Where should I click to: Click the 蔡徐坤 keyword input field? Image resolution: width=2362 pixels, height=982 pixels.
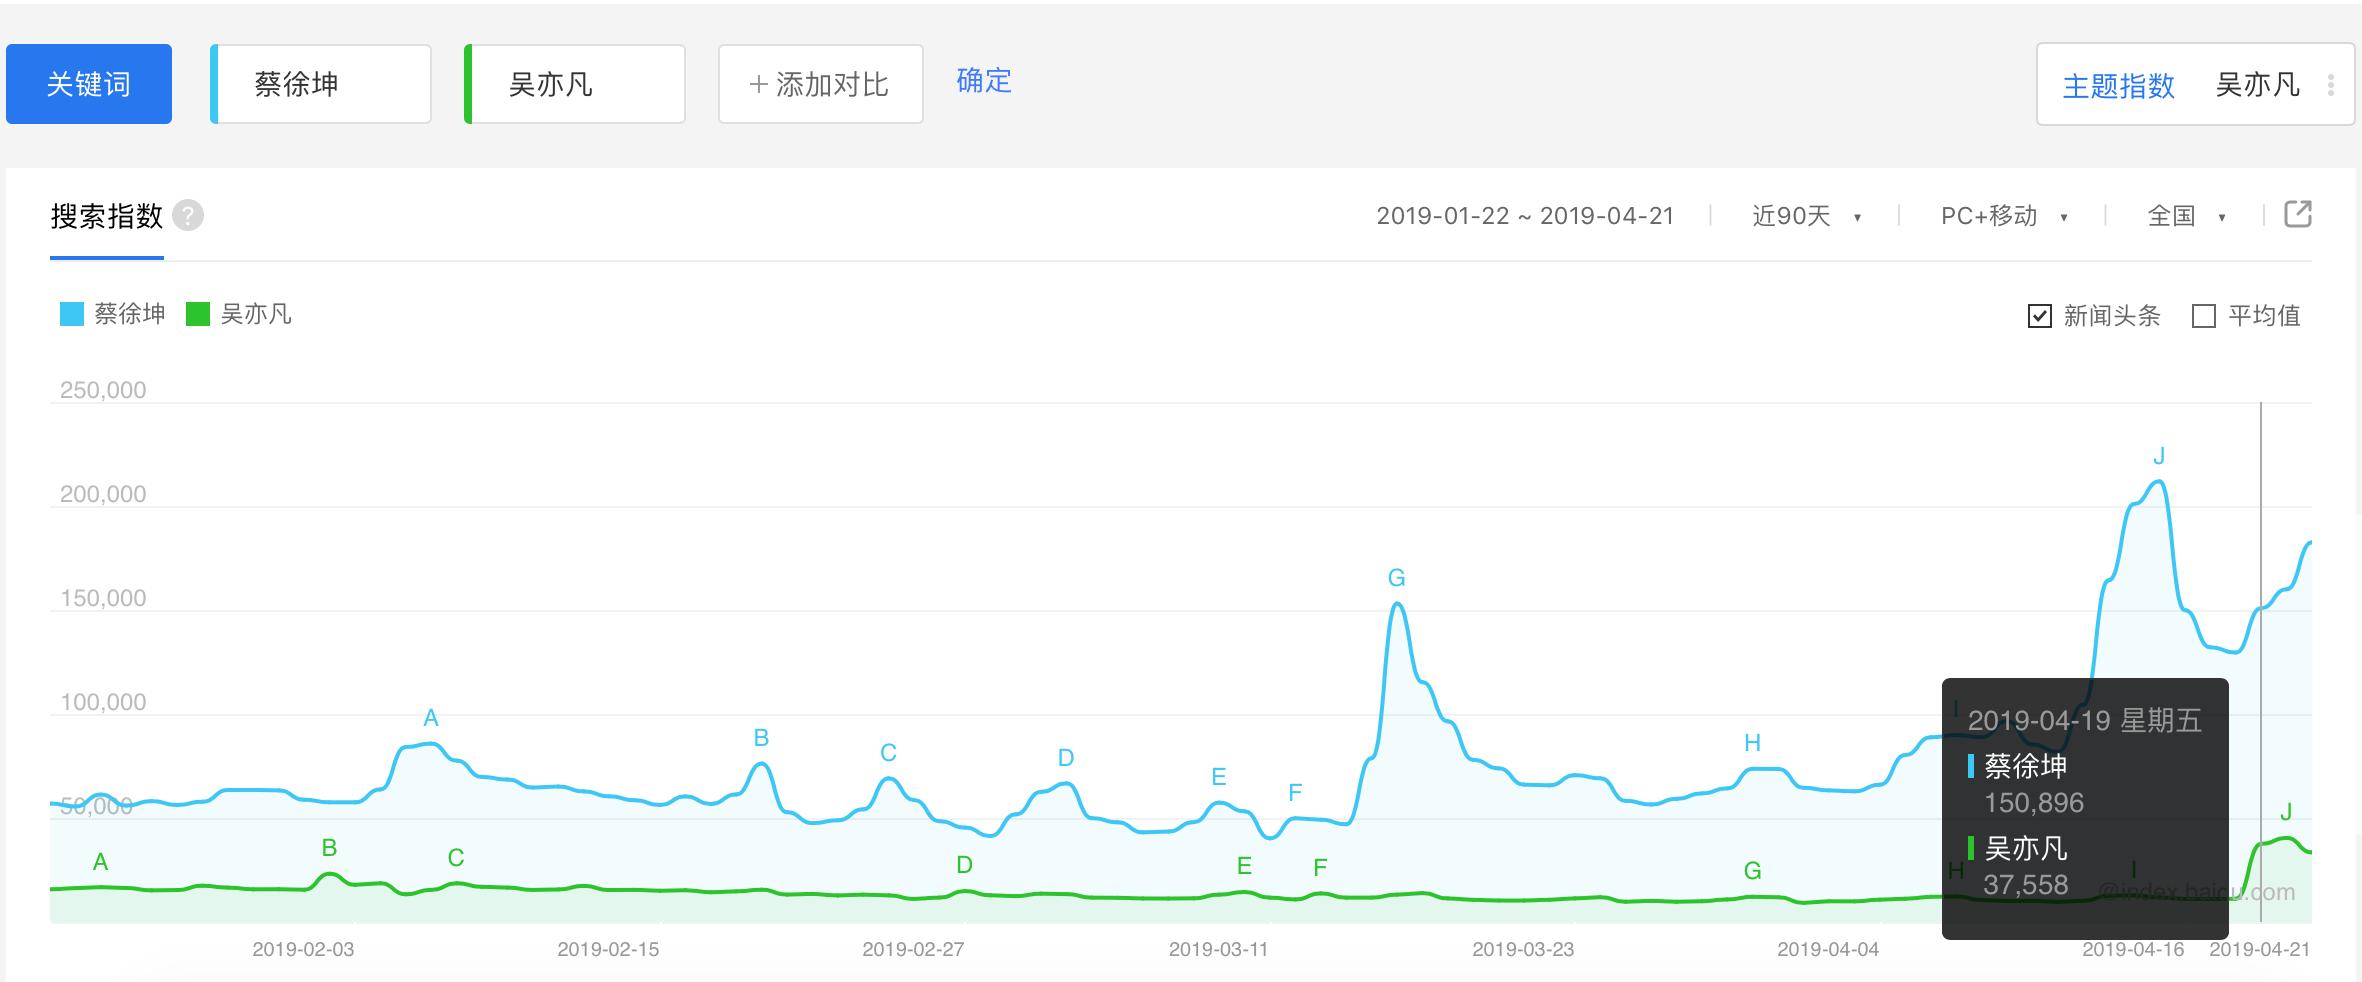(322, 84)
